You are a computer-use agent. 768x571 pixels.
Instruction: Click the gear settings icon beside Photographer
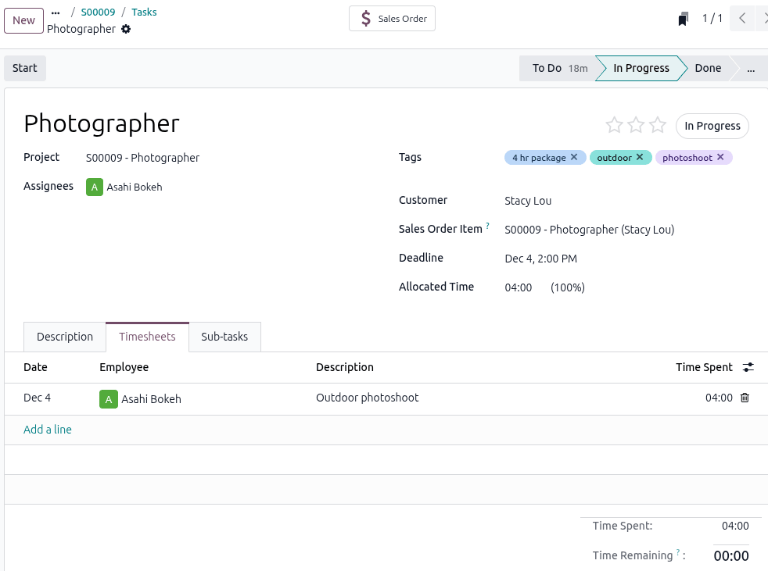[x=126, y=29]
